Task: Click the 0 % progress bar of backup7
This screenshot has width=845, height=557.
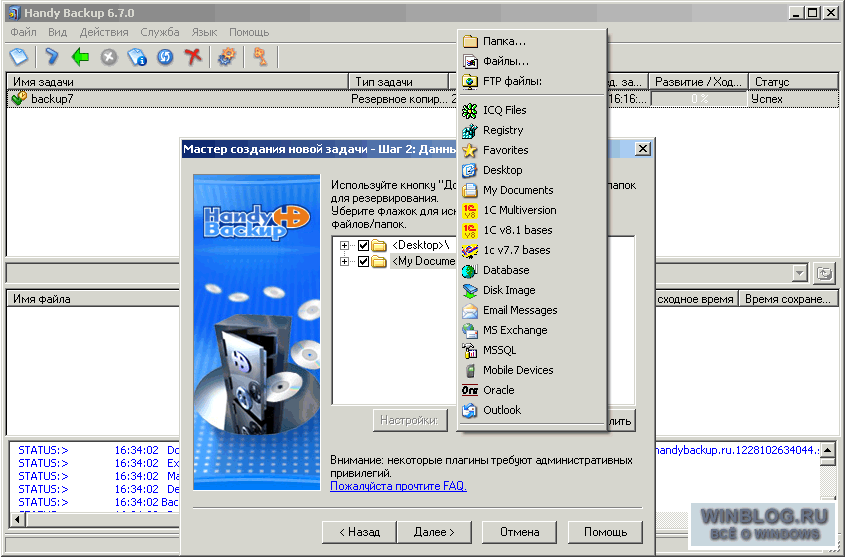Action: (x=699, y=99)
